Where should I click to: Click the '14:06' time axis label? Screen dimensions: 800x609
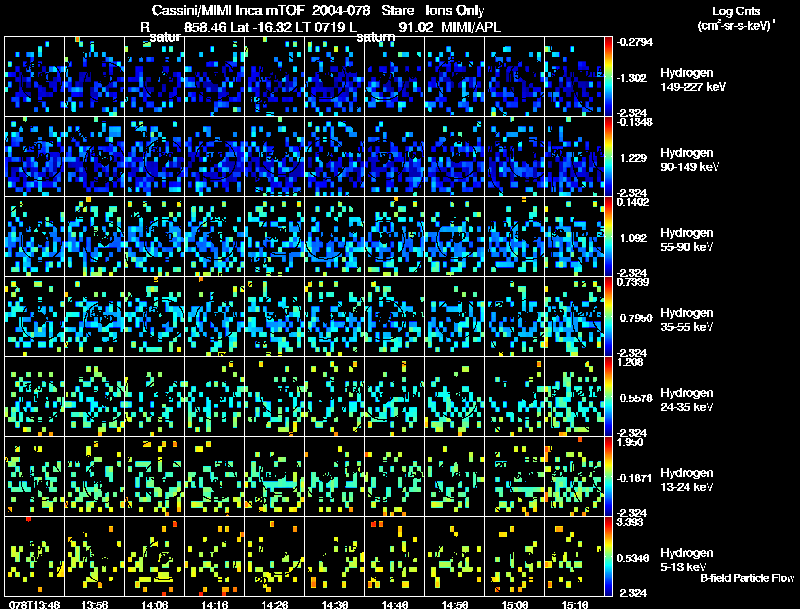point(155,604)
